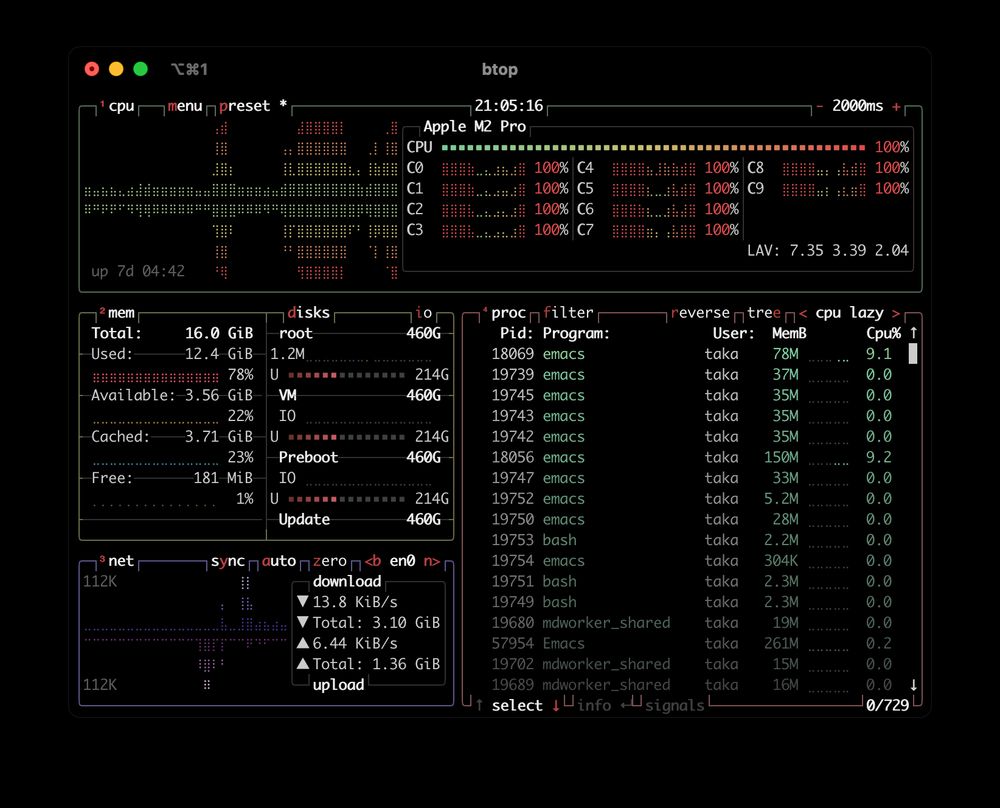Toggle process tree view

(x=763, y=312)
